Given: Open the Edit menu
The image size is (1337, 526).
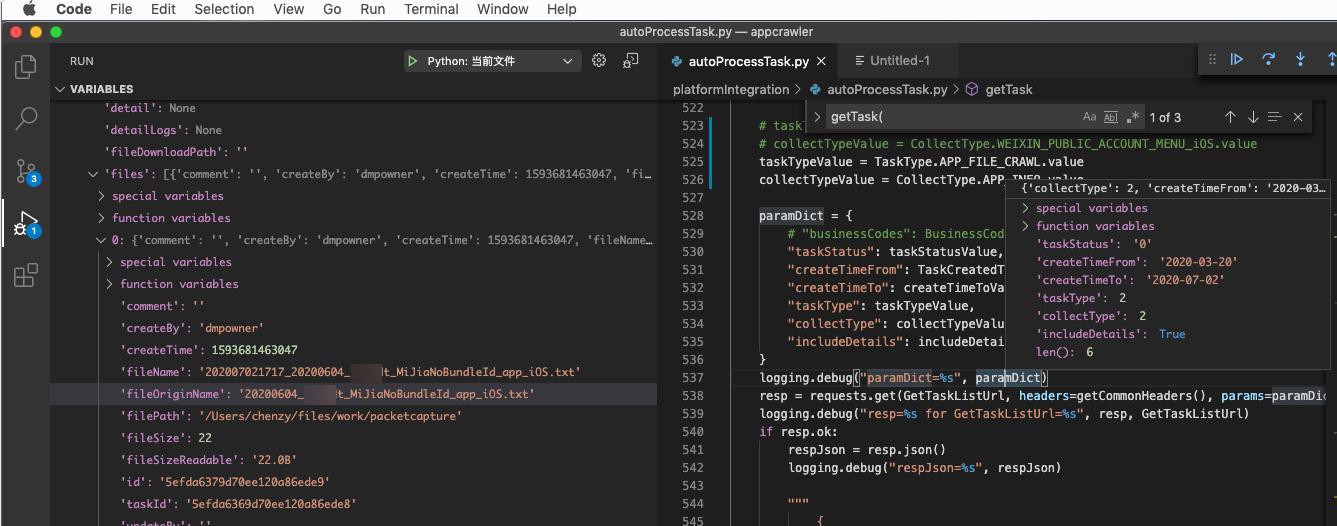Looking at the screenshot, I should pos(164,9).
